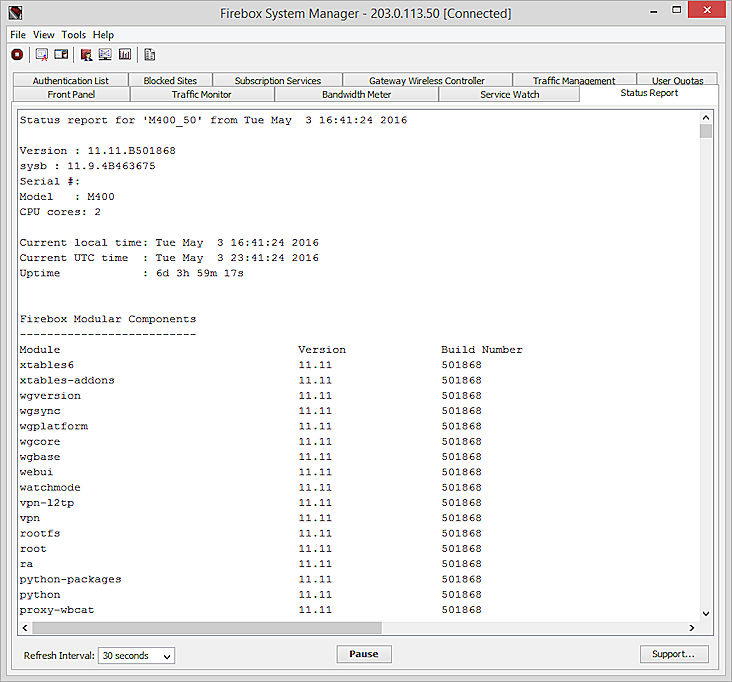Screen dimensions: 732x682
Task: Select the Gateway Wireless Controller tab
Action: [x=426, y=80]
